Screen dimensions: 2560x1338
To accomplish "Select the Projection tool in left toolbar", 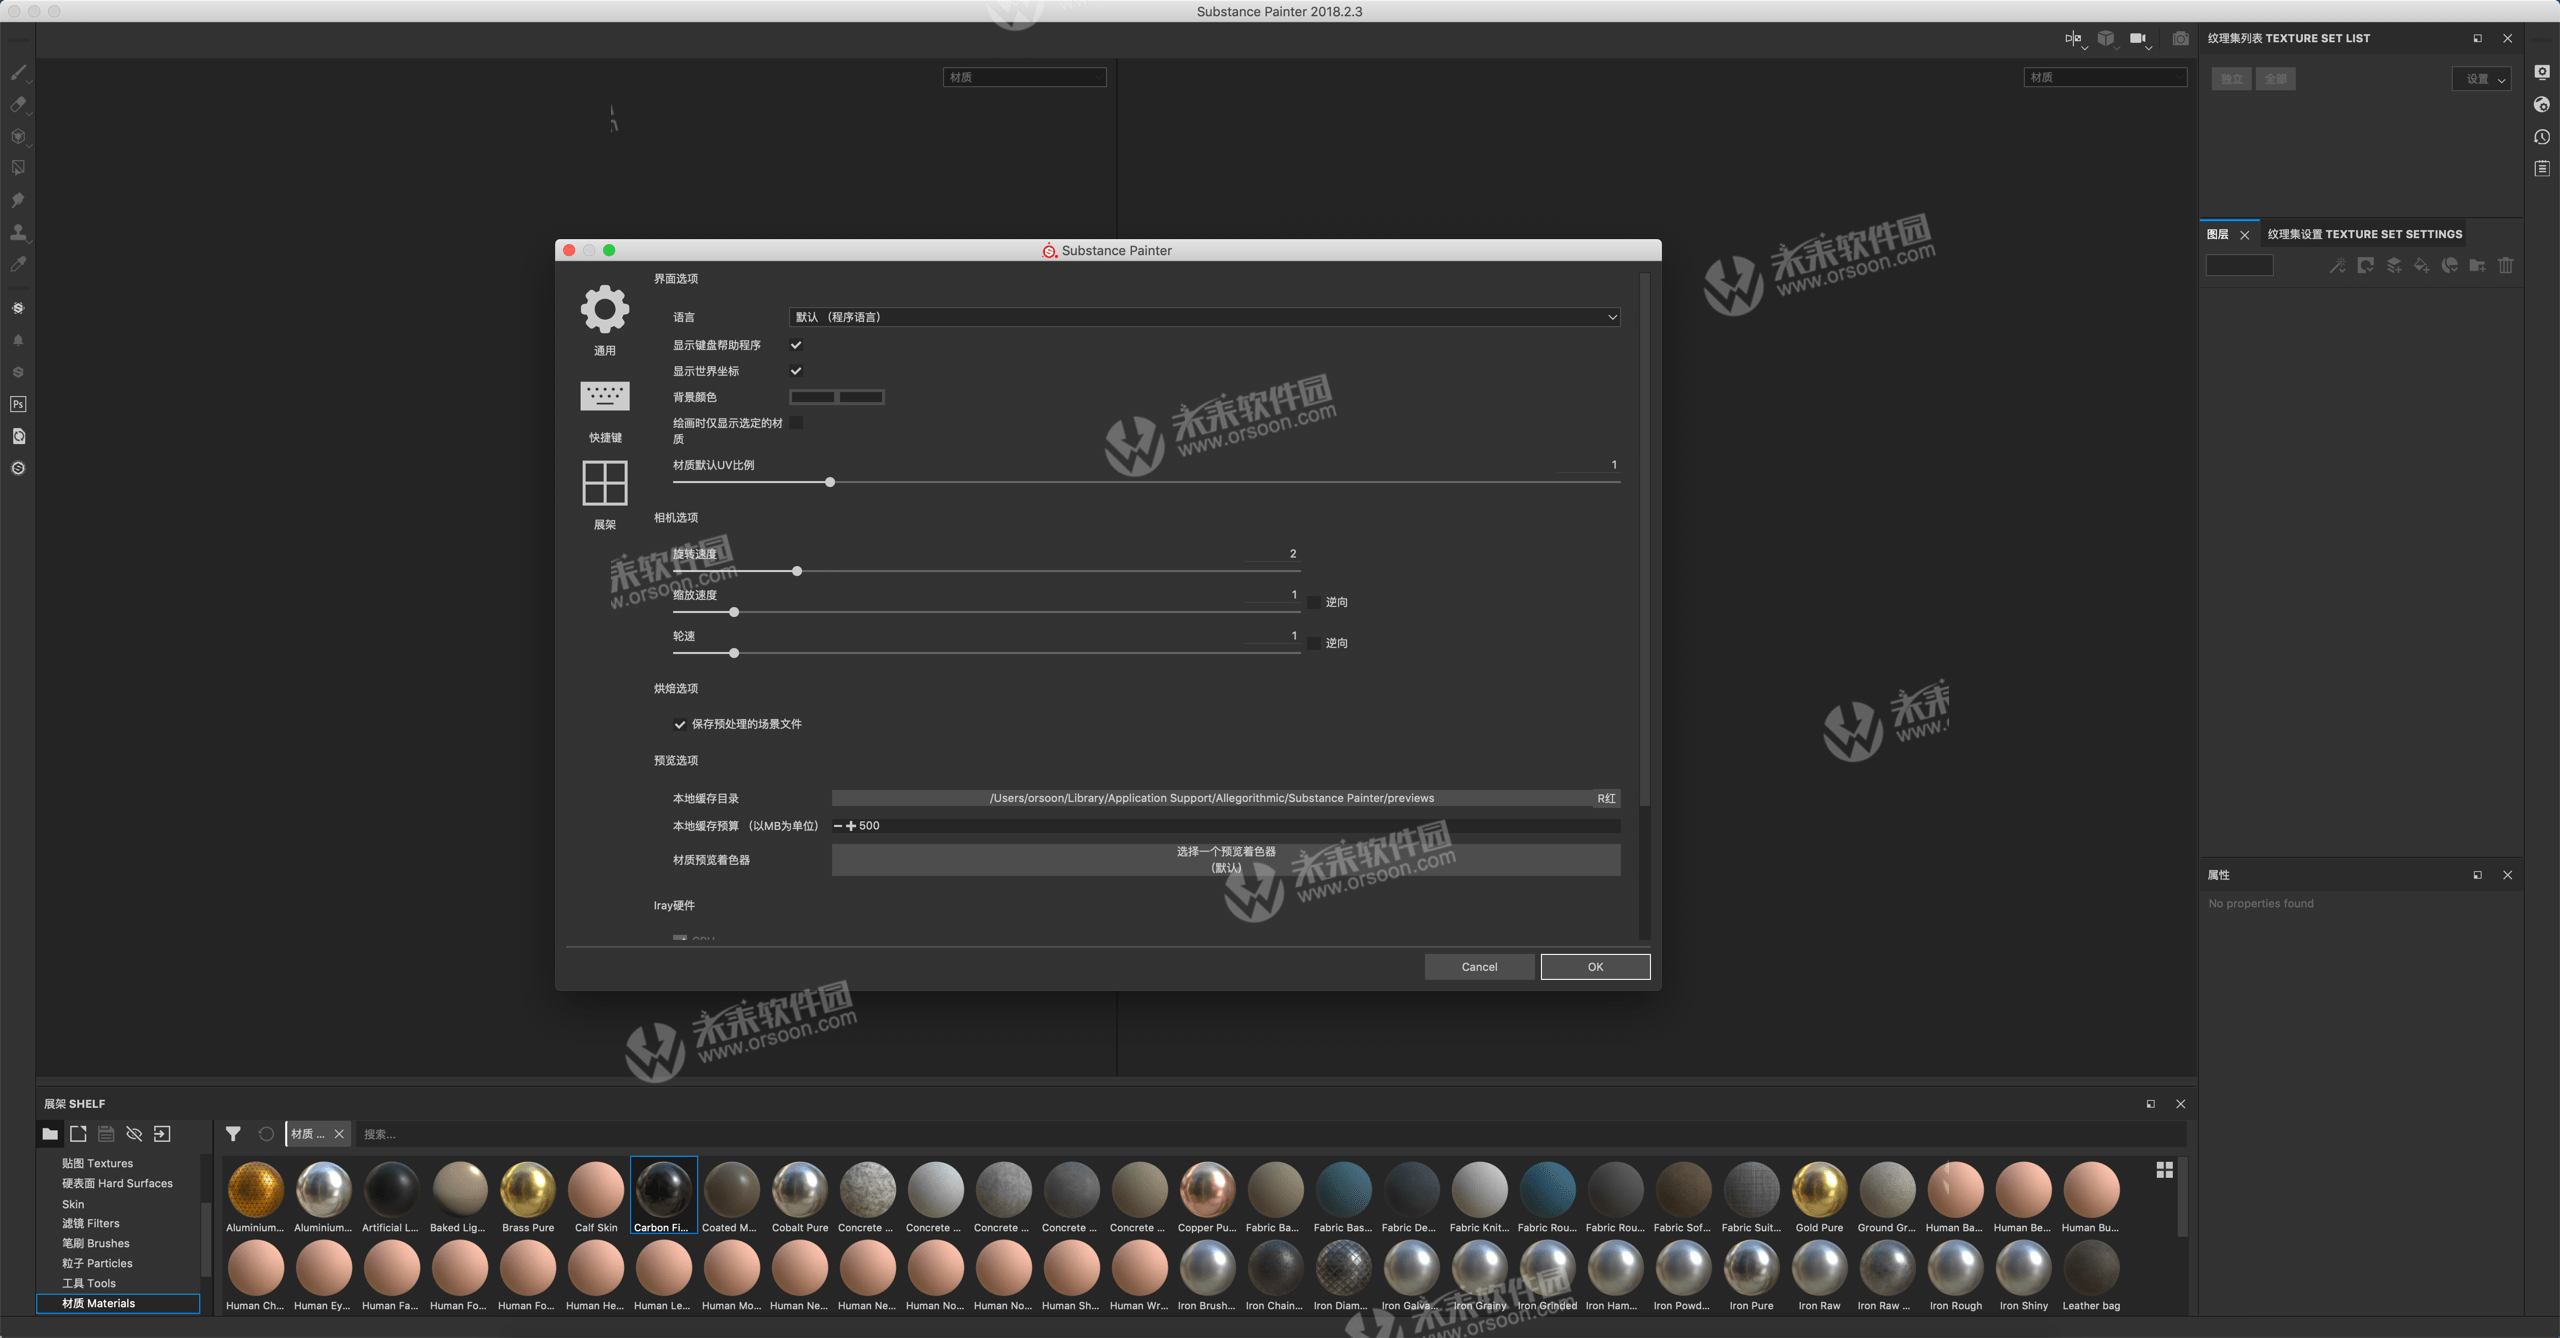I will (18, 136).
